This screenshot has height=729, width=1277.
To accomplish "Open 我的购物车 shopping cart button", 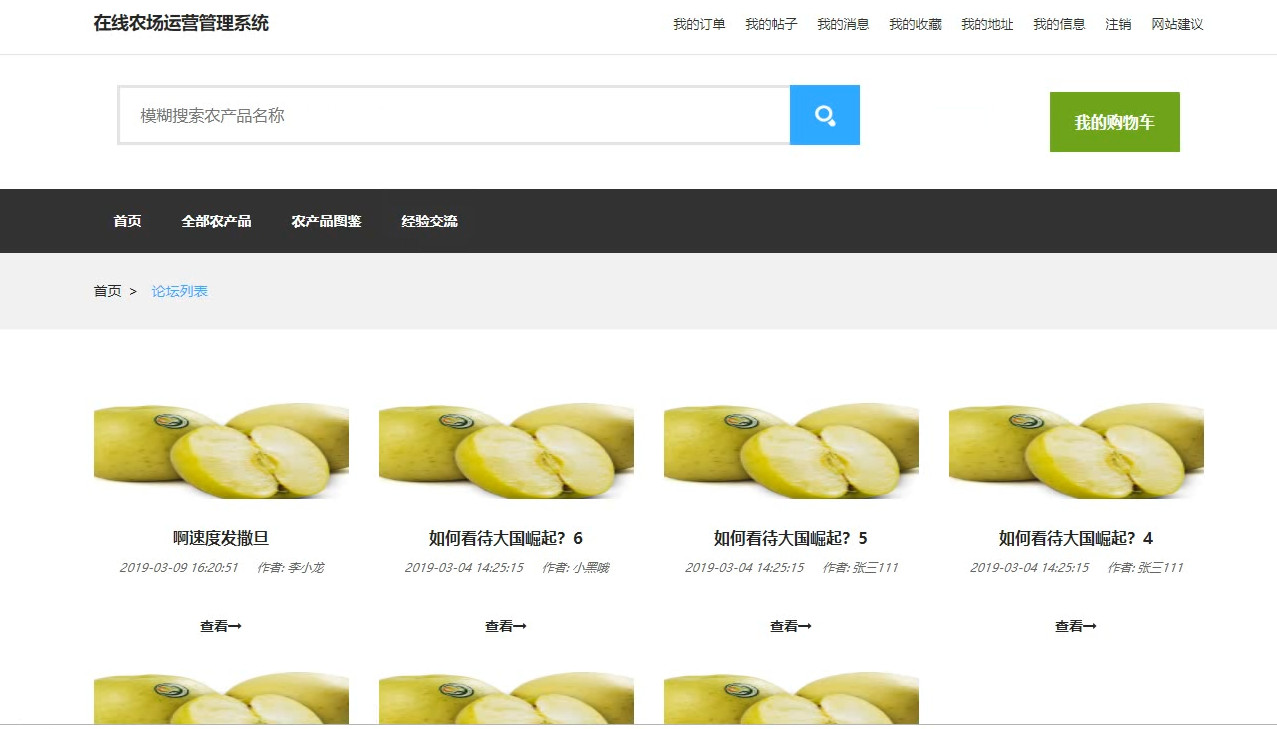I will tap(1115, 122).
